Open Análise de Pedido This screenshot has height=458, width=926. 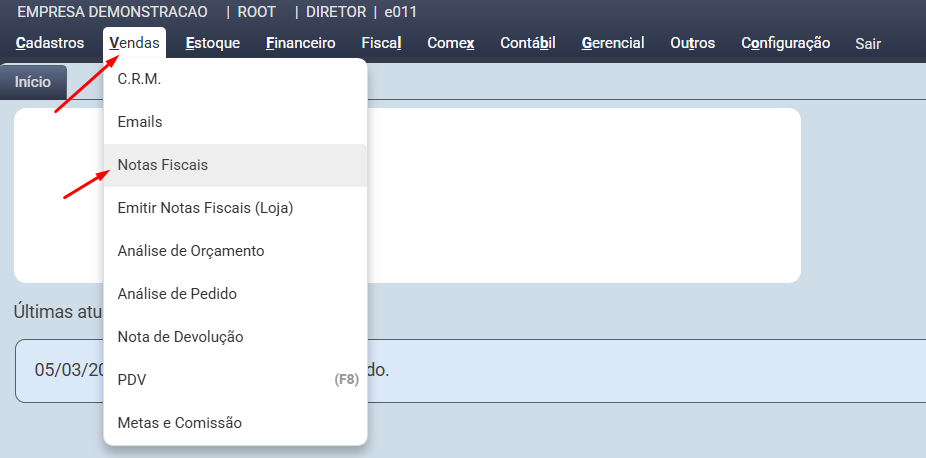[176, 294]
